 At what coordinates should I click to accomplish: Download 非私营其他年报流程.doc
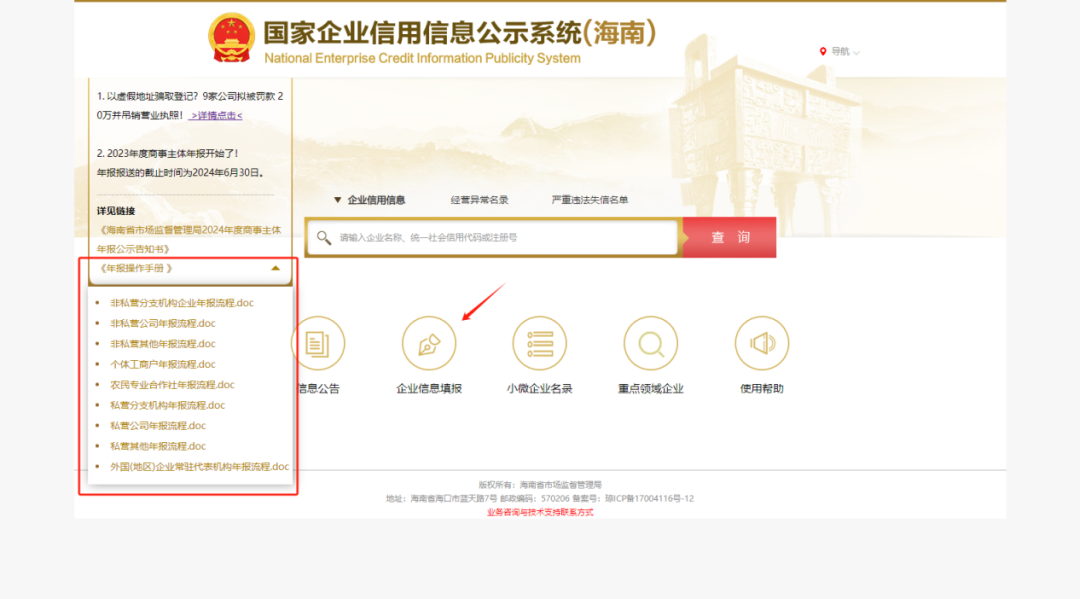click(163, 344)
